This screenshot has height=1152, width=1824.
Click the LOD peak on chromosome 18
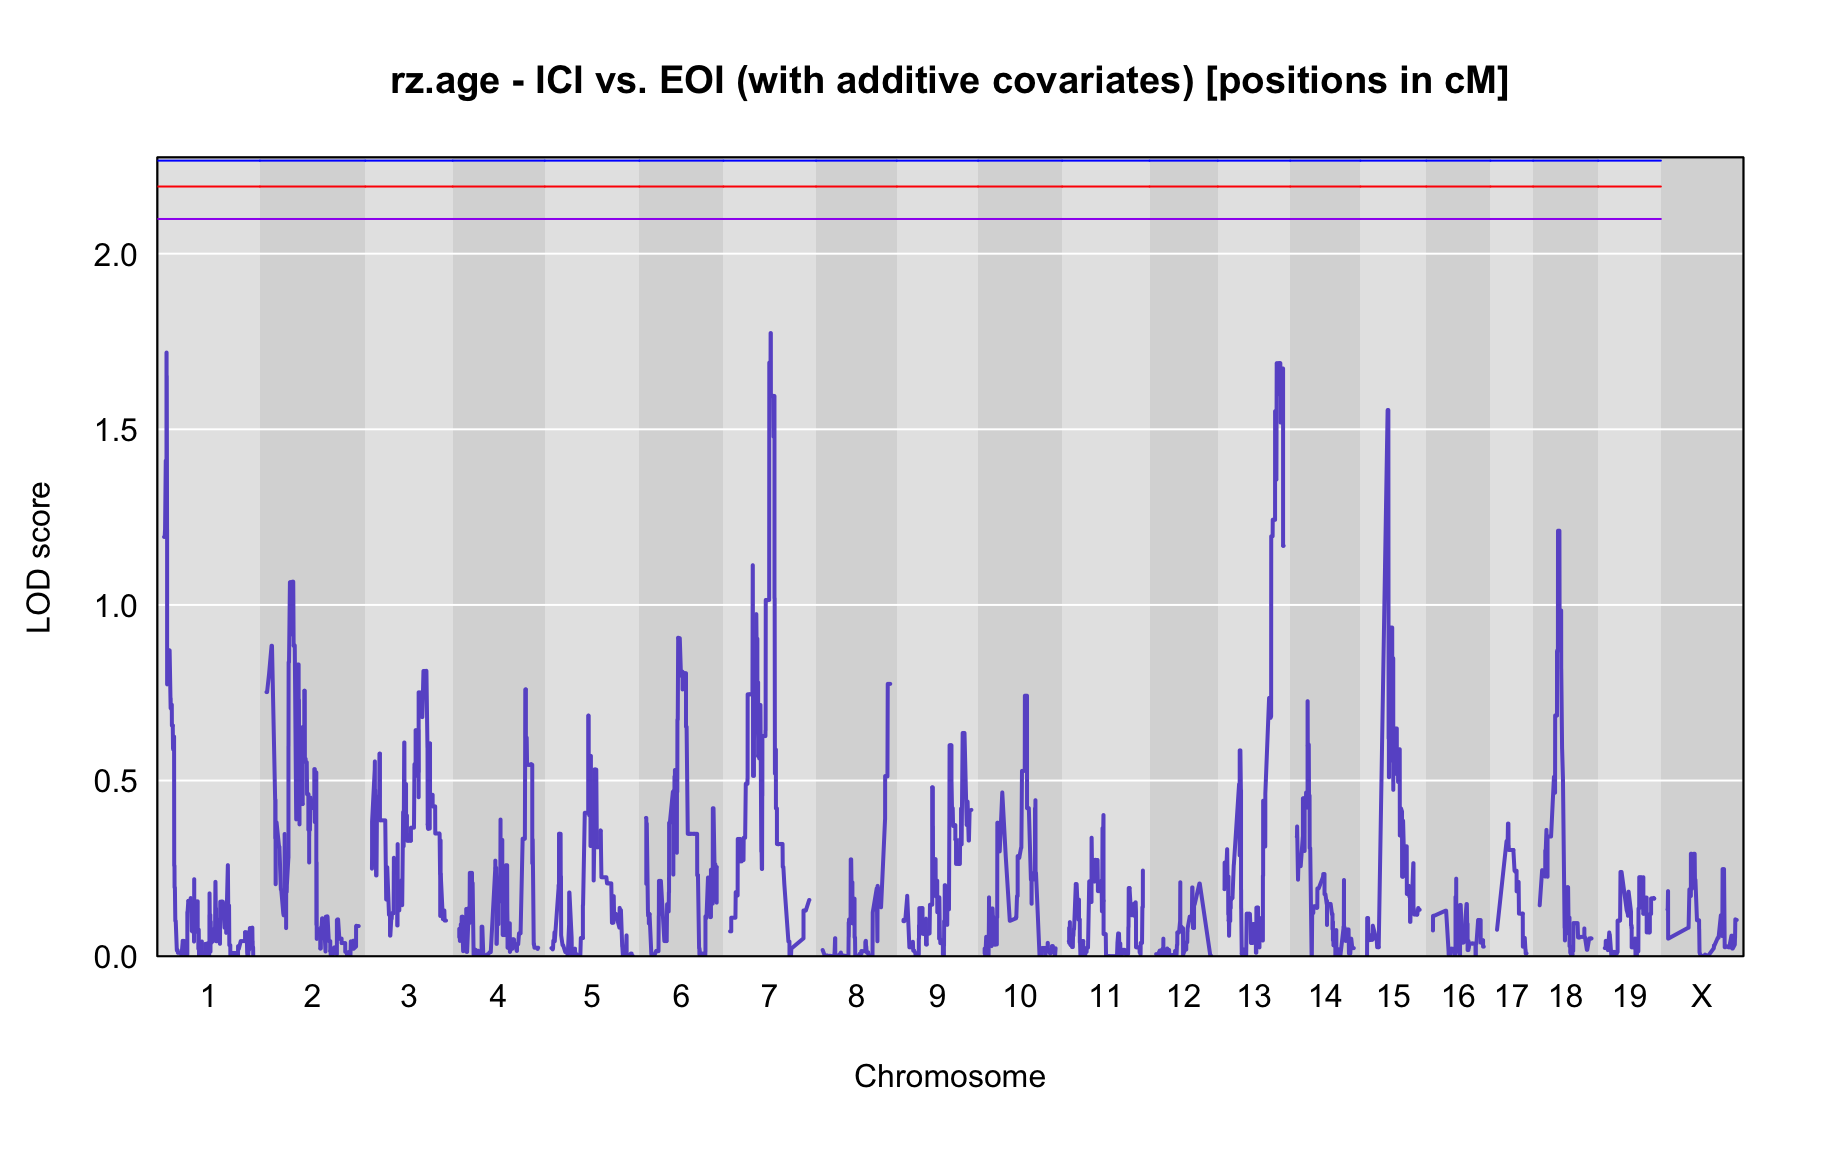(x=1558, y=531)
